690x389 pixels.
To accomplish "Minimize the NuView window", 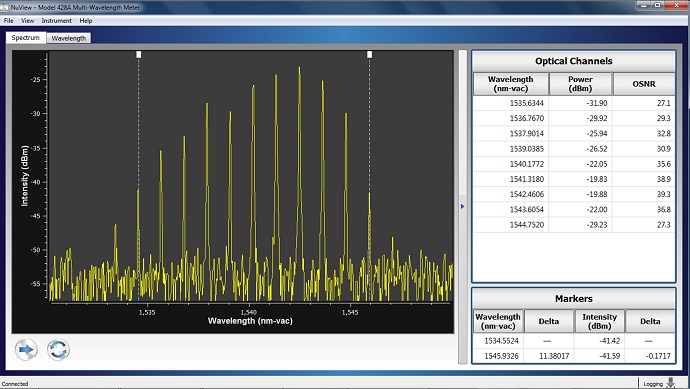I will tap(644, 5).
